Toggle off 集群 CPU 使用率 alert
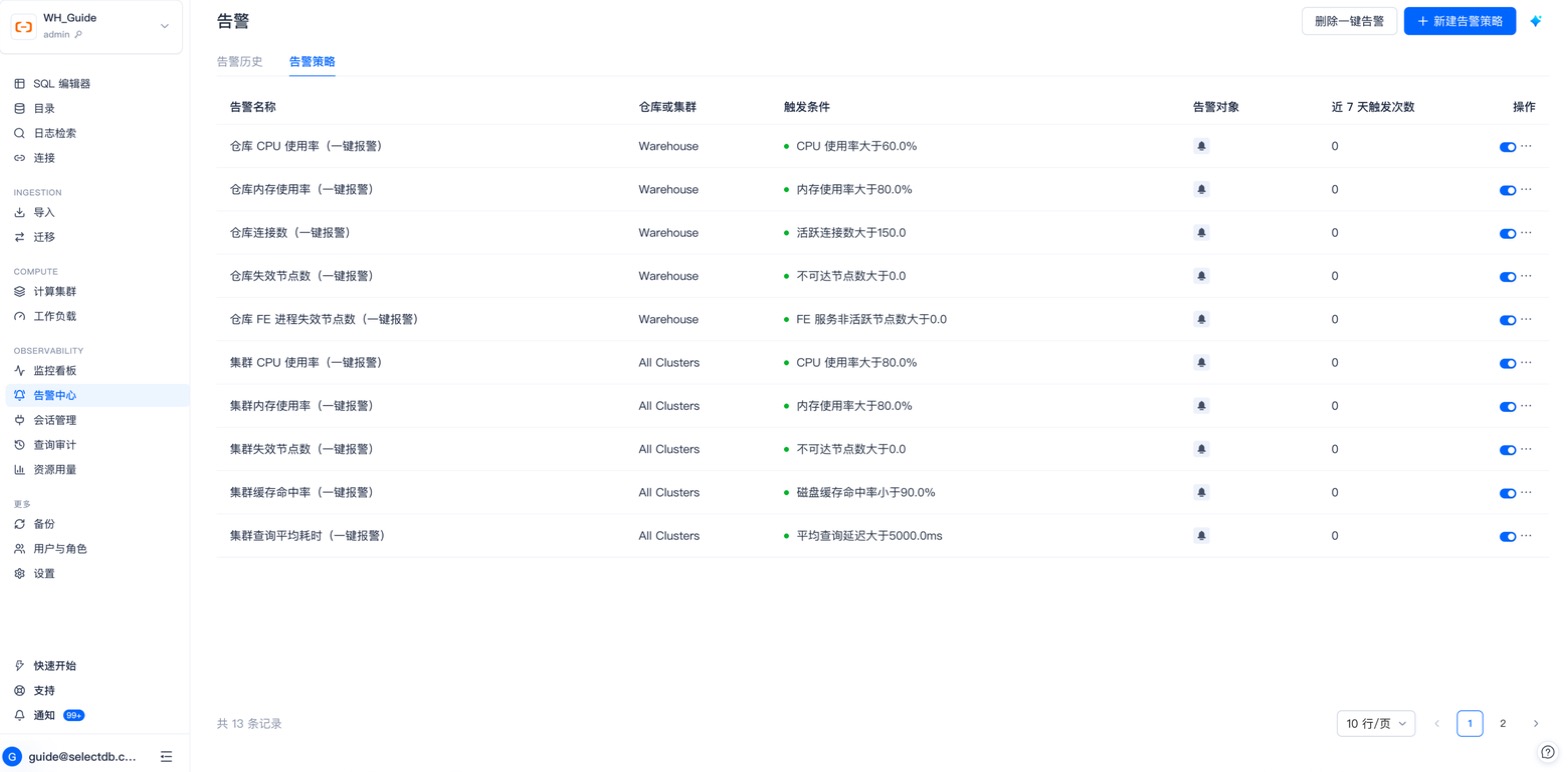The height and width of the screenshot is (772, 1568). pos(1508,363)
